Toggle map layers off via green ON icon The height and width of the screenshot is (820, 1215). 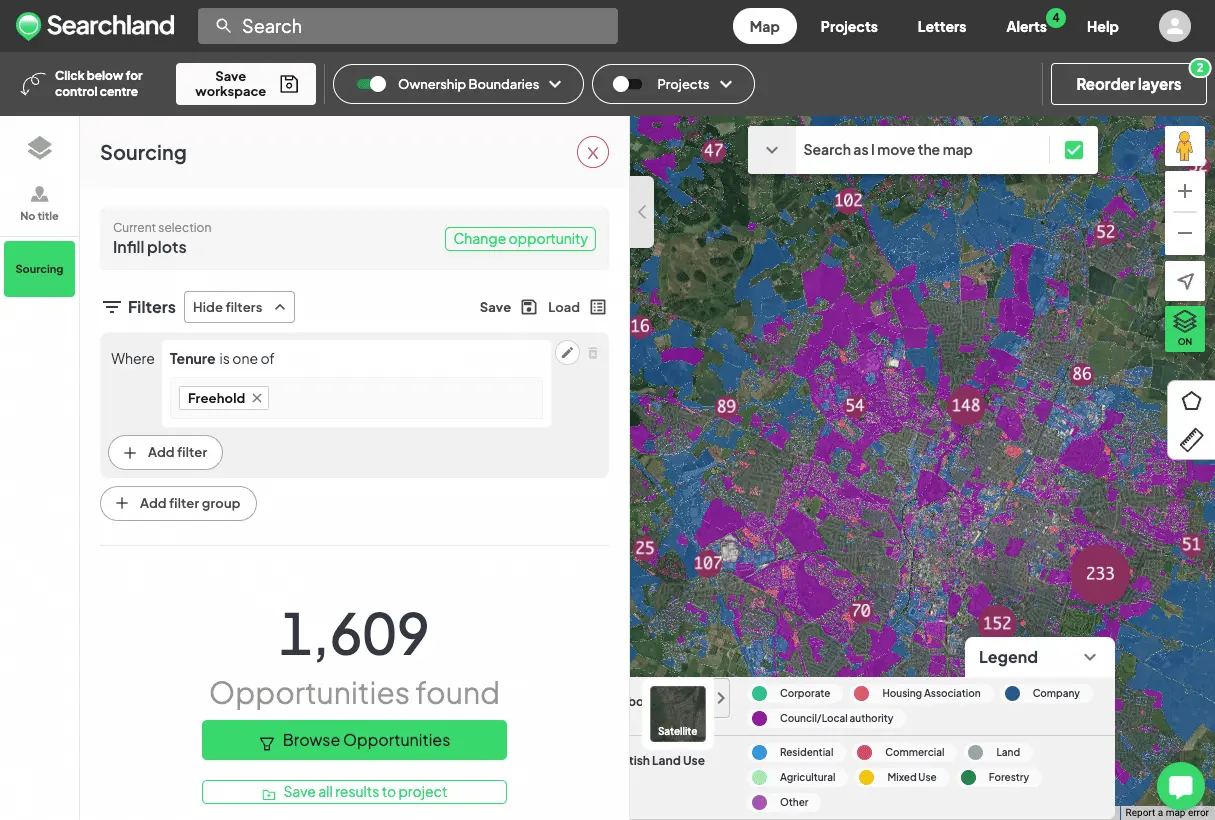click(x=1184, y=327)
